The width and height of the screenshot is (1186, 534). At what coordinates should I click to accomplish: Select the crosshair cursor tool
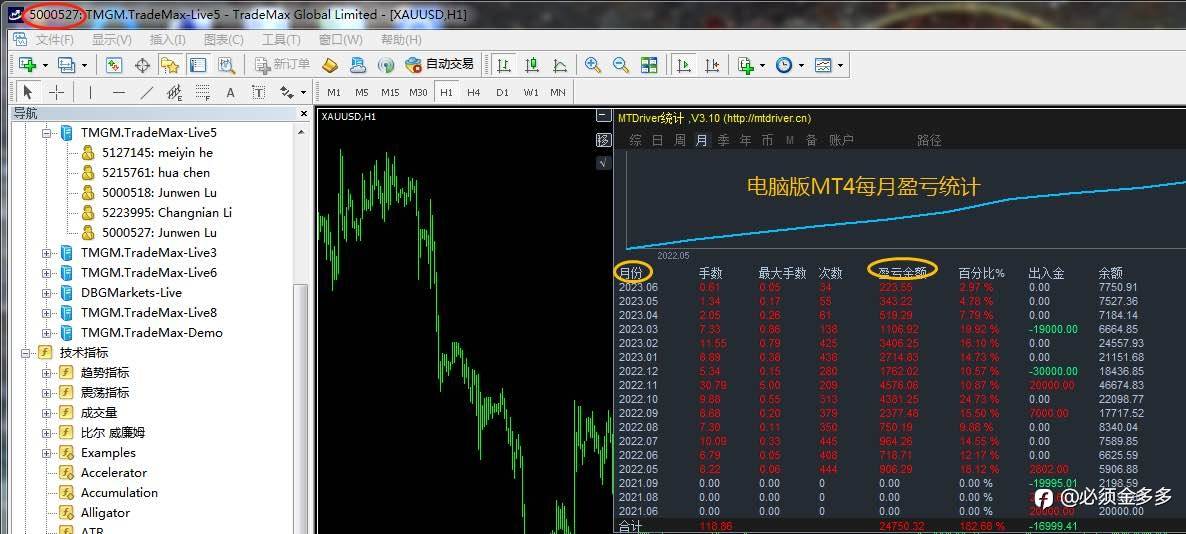point(57,92)
